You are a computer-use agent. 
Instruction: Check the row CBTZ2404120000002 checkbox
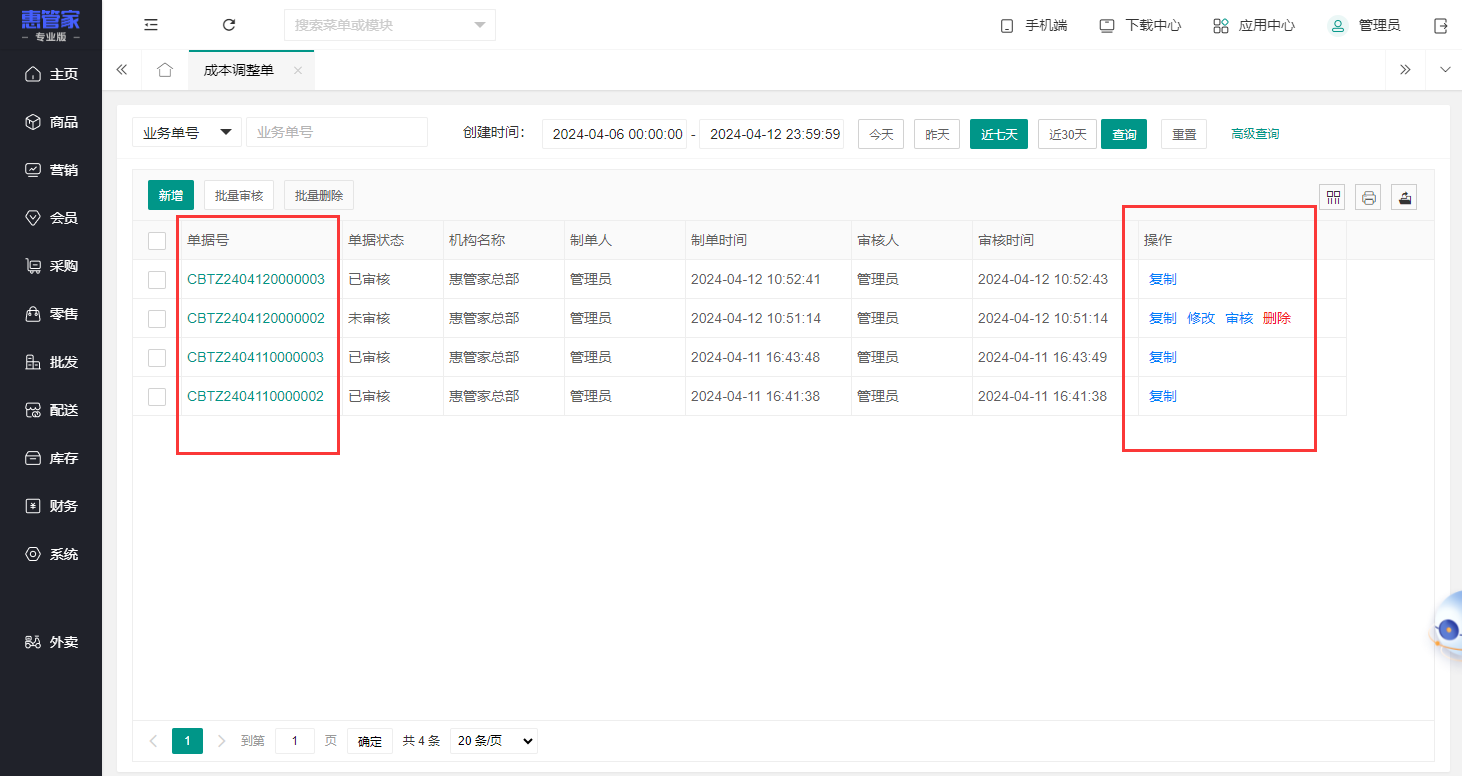pos(157,319)
